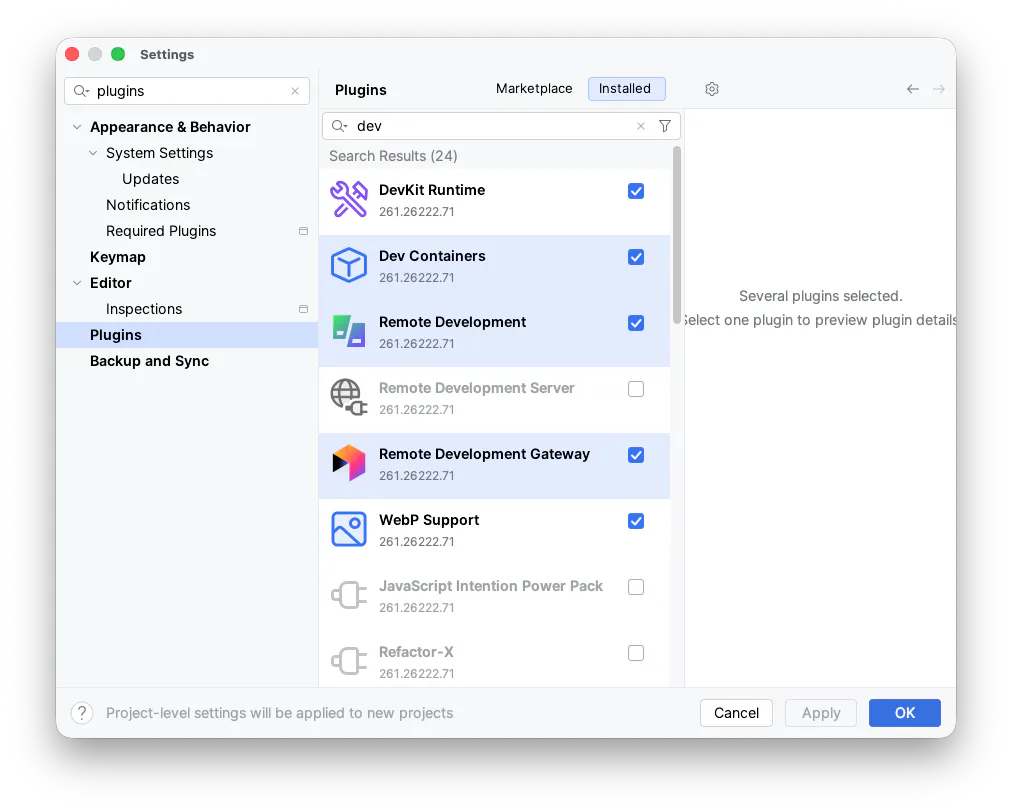Image resolution: width=1012 pixels, height=812 pixels.
Task: Click the Refactor-X plug icon
Action: point(349,661)
